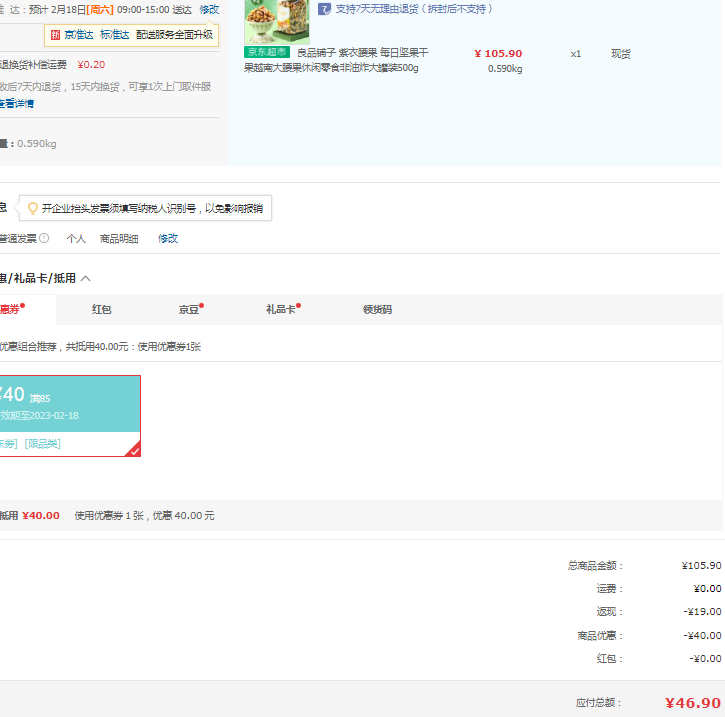Click the cashew product thumbnail image
725x717 pixels.
[276, 21]
